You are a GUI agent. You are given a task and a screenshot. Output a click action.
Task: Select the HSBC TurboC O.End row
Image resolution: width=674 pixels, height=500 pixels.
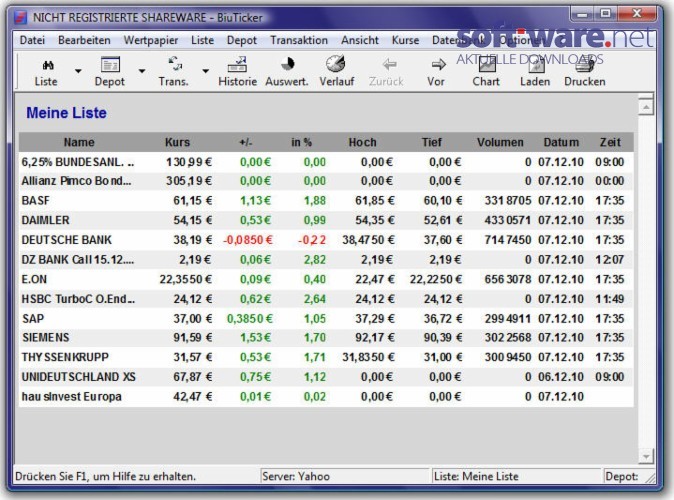pos(326,299)
